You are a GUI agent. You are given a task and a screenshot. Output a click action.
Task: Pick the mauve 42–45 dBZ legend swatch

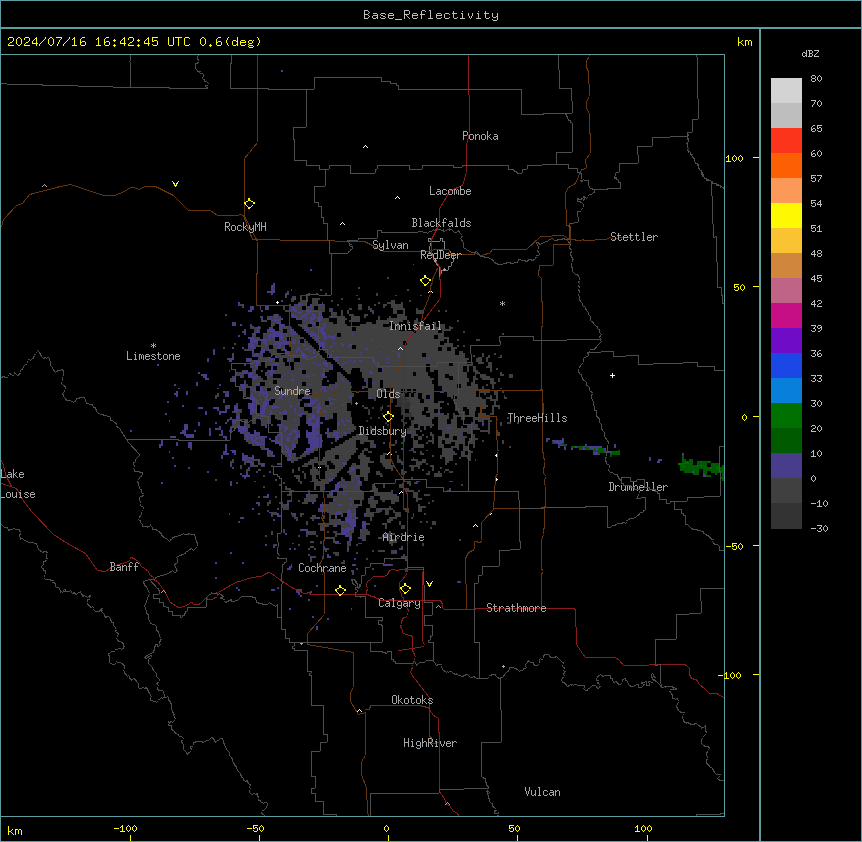786,291
